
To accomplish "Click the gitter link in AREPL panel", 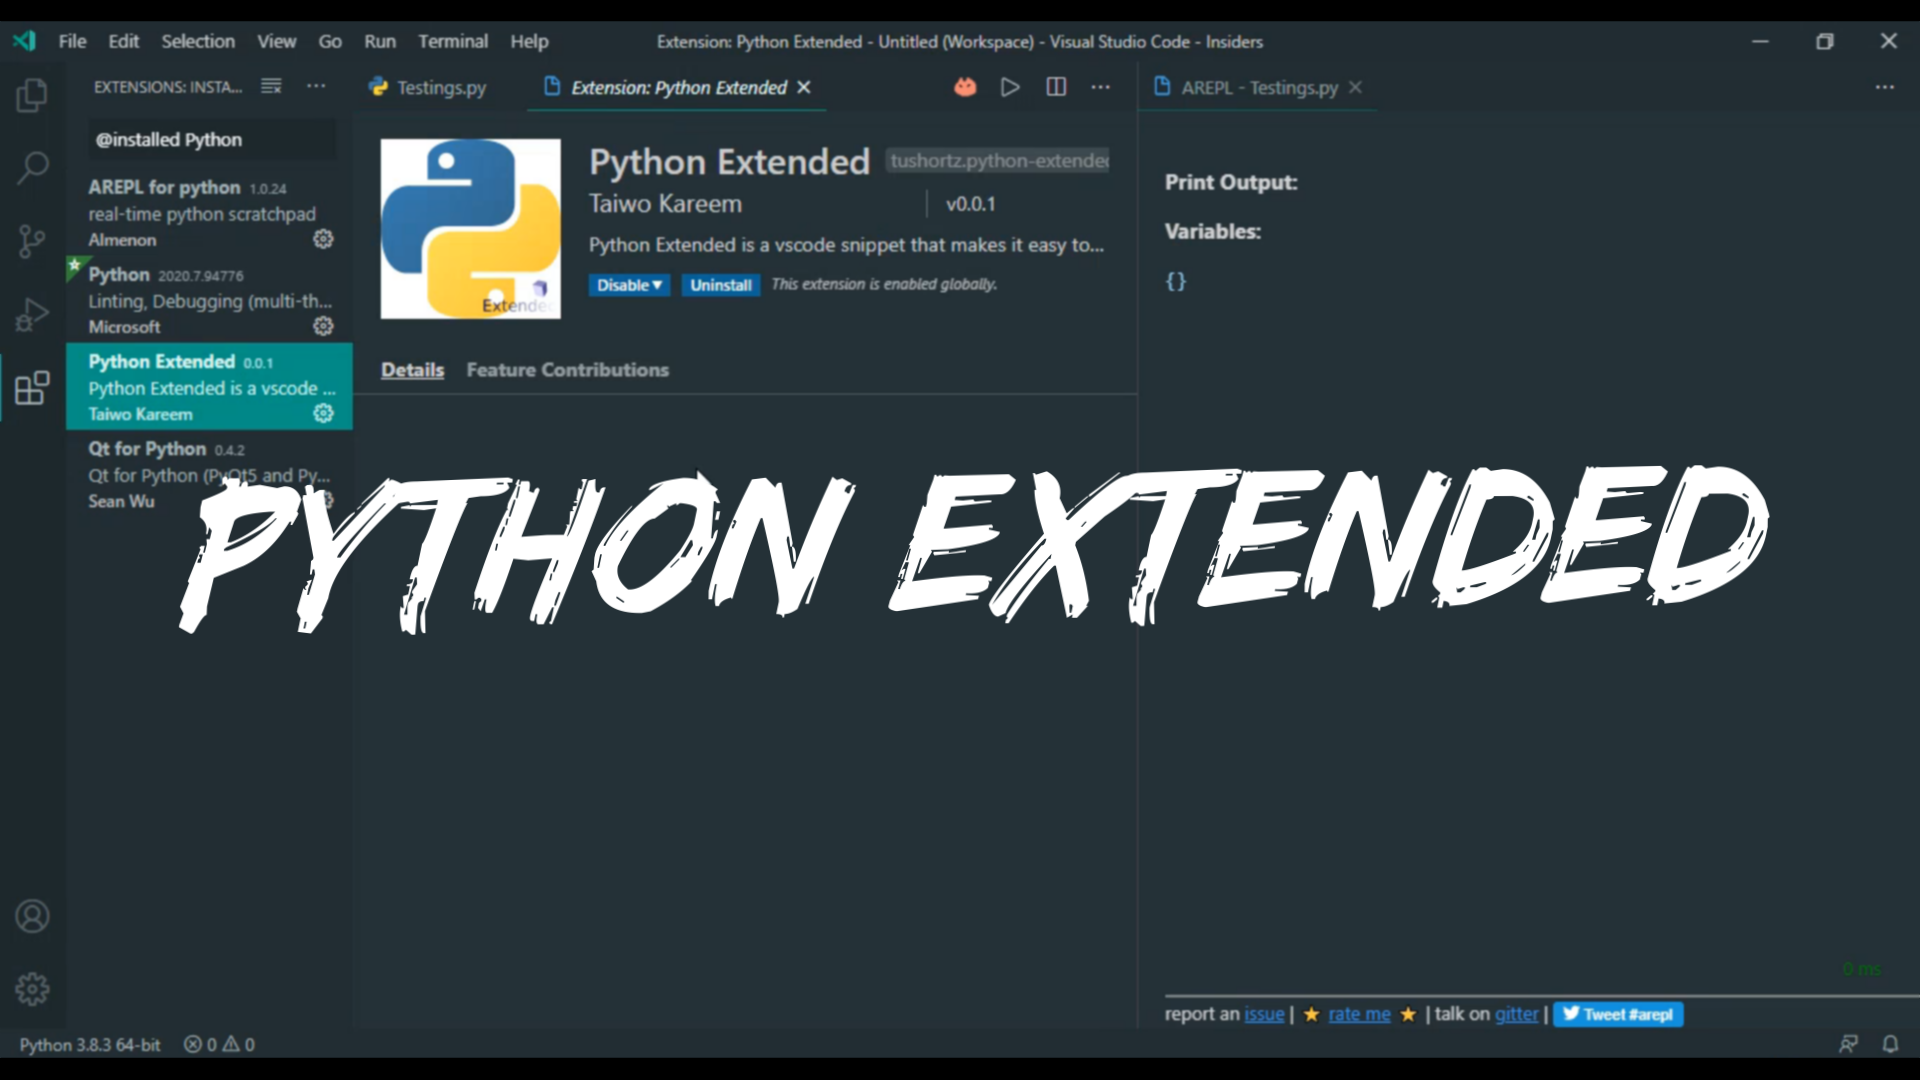I will tap(1516, 1014).
